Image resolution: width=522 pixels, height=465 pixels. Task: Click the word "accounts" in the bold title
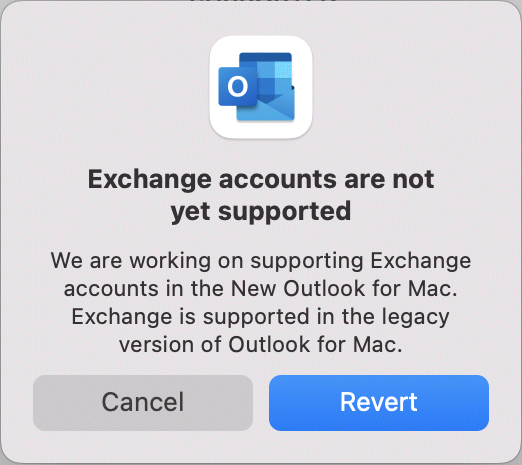278,180
